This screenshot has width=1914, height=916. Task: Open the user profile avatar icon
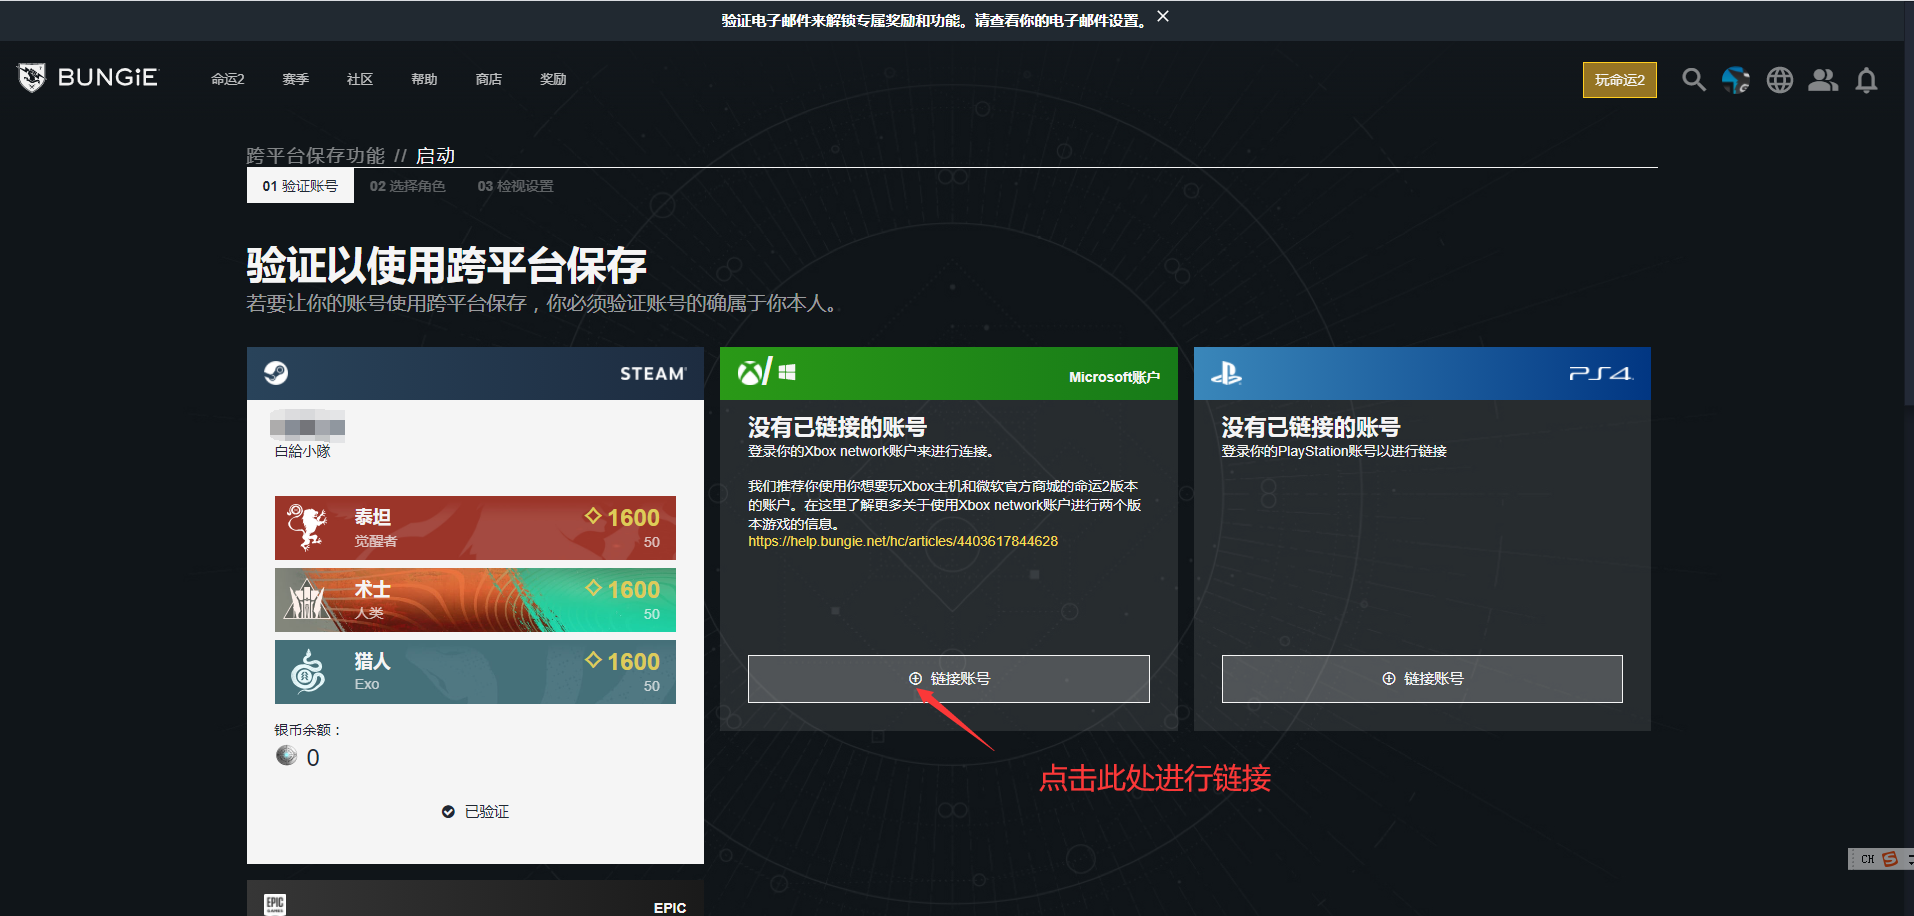click(x=1735, y=80)
